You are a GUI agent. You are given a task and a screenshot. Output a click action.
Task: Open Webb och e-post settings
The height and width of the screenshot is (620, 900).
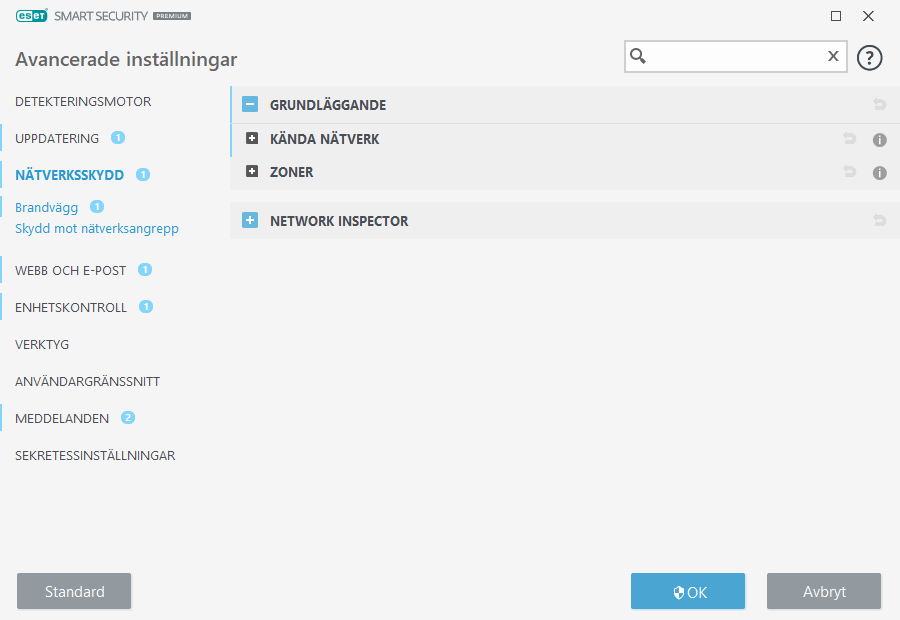[x=70, y=270]
